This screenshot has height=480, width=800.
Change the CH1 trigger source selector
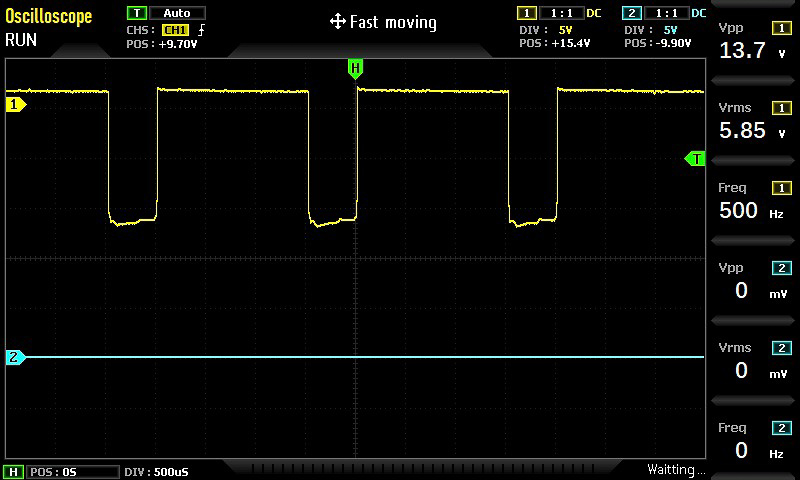tap(175, 30)
